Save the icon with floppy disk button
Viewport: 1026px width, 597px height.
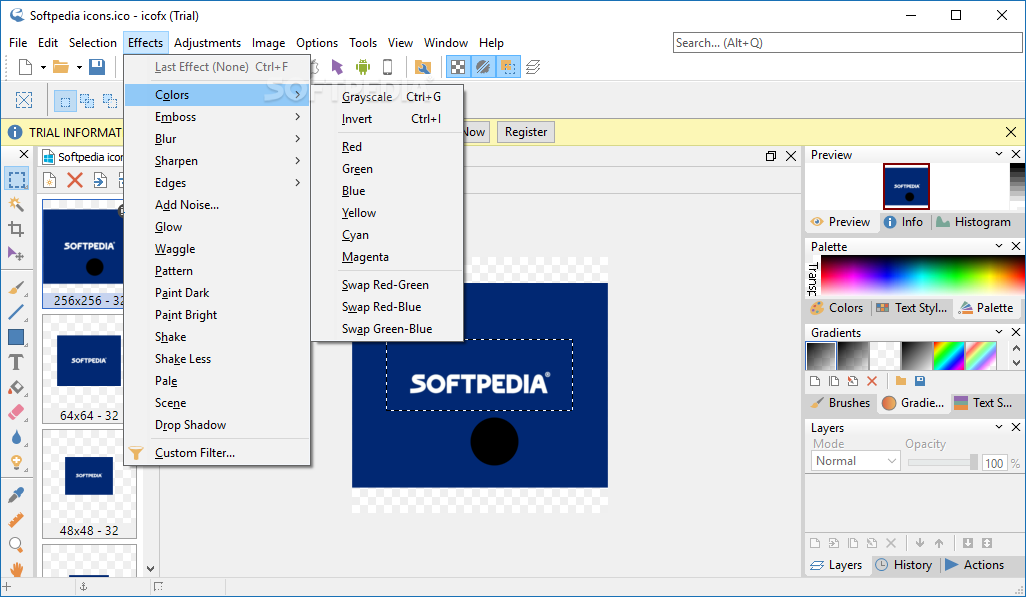pyautogui.click(x=97, y=67)
